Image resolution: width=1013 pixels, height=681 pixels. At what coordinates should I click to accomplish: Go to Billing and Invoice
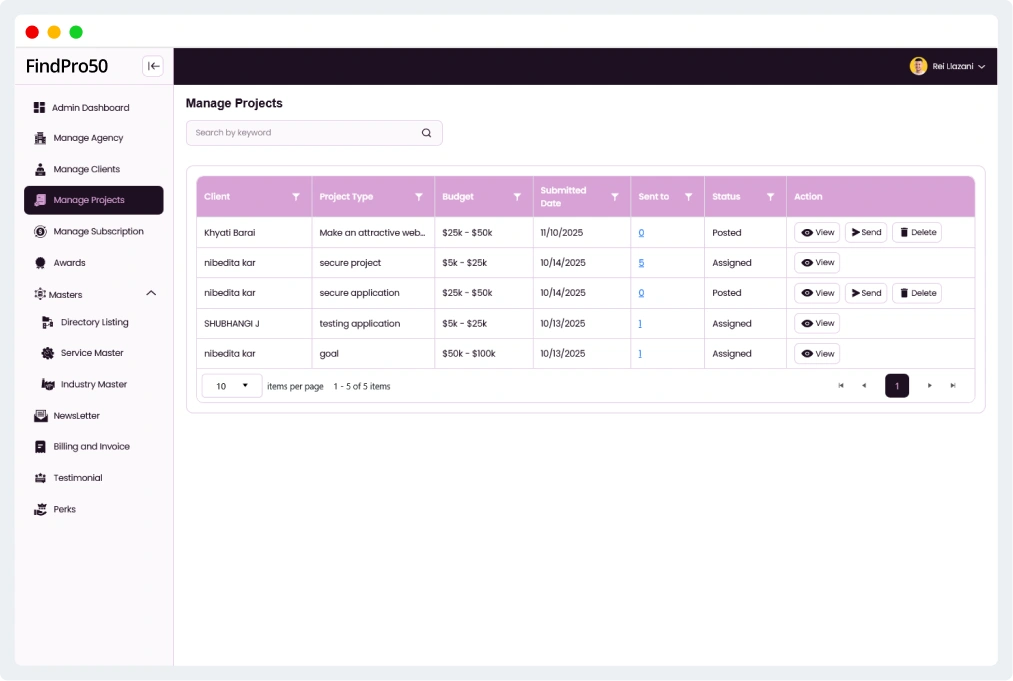(91, 447)
